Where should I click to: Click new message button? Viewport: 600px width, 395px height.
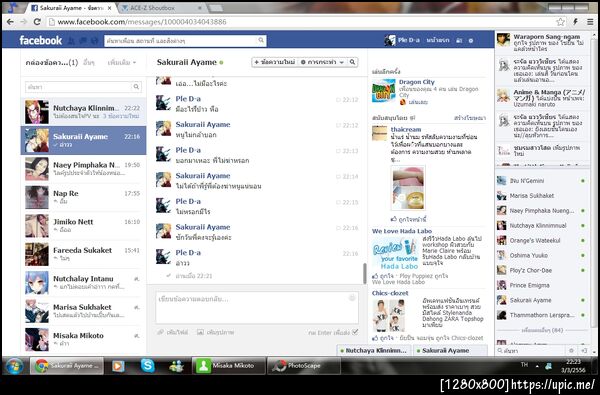[x=275, y=62]
